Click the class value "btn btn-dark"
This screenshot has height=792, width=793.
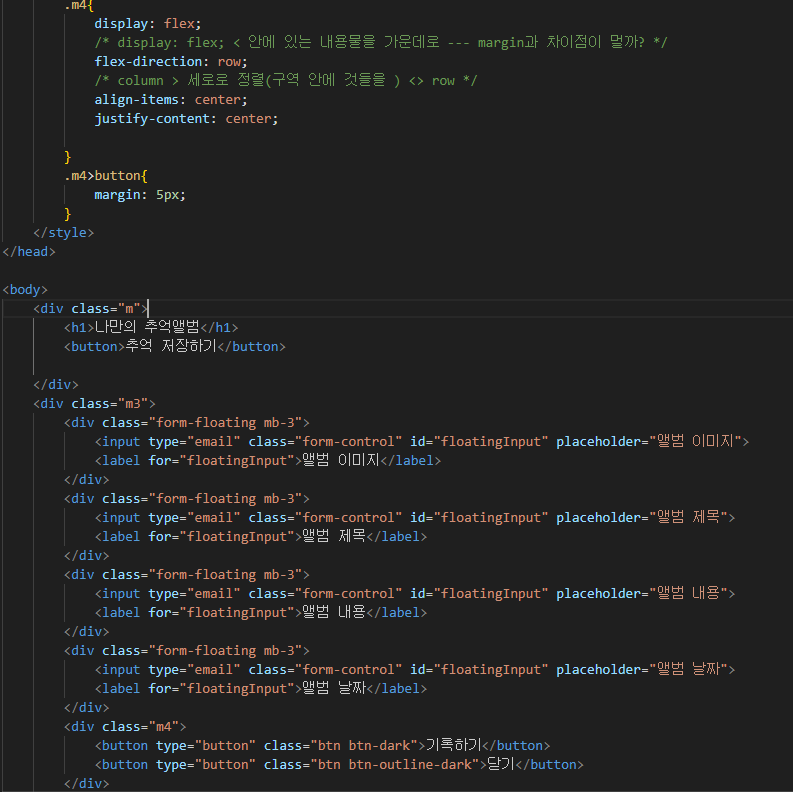pyautogui.click(x=364, y=745)
